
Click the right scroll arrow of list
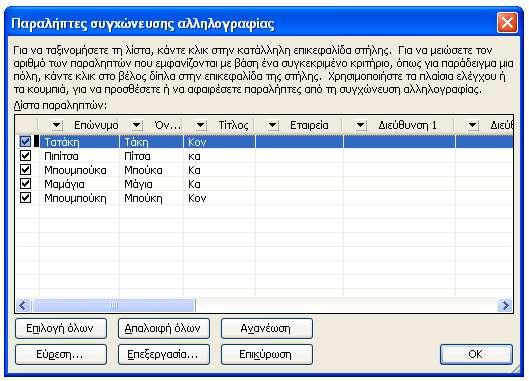505,306
